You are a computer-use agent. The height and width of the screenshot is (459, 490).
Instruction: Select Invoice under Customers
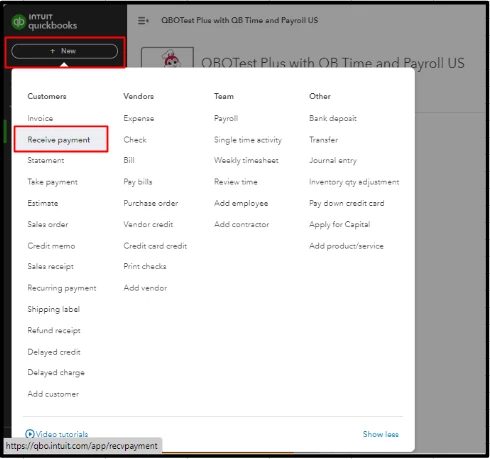pos(40,118)
